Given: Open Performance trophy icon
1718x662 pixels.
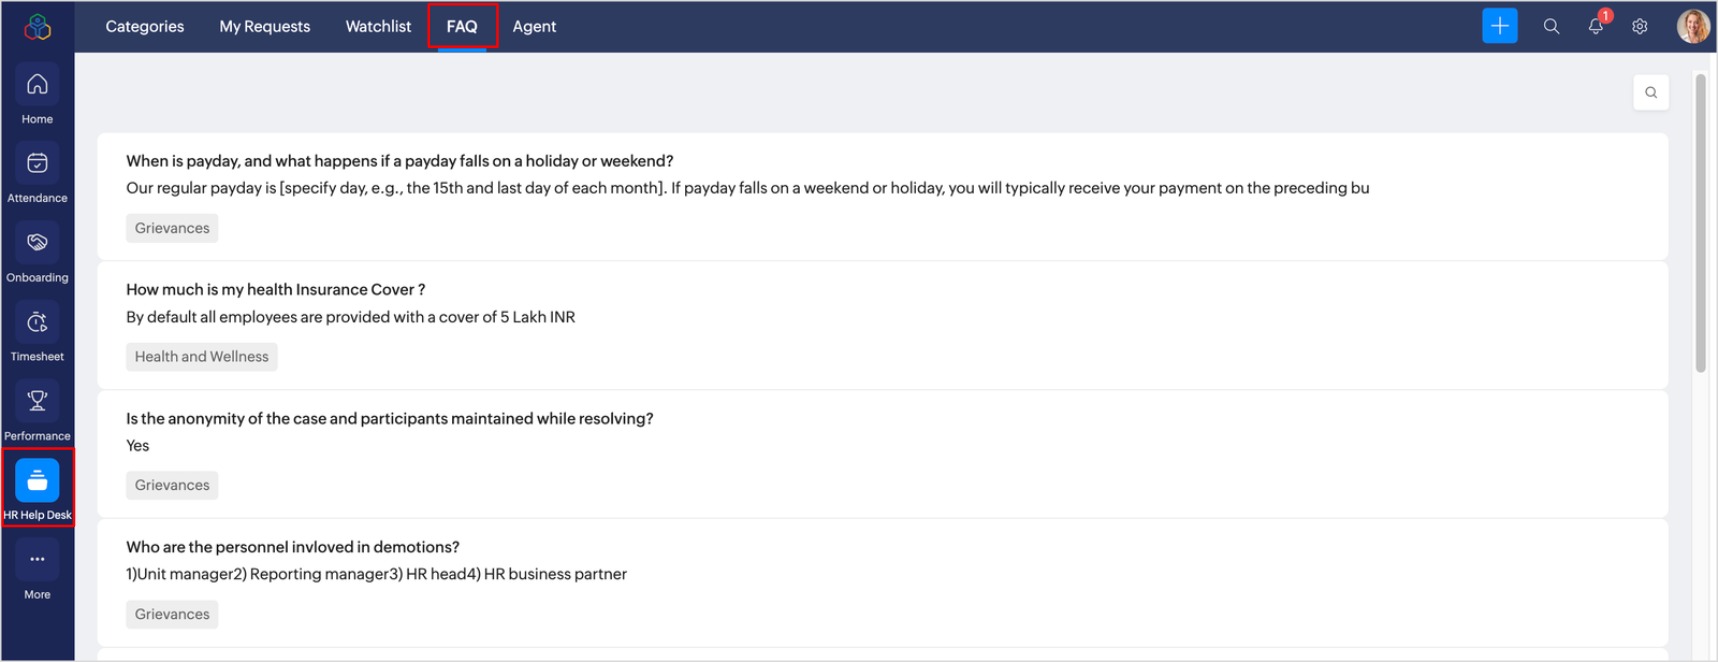Looking at the screenshot, I should pyautogui.click(x=37, y=402).
